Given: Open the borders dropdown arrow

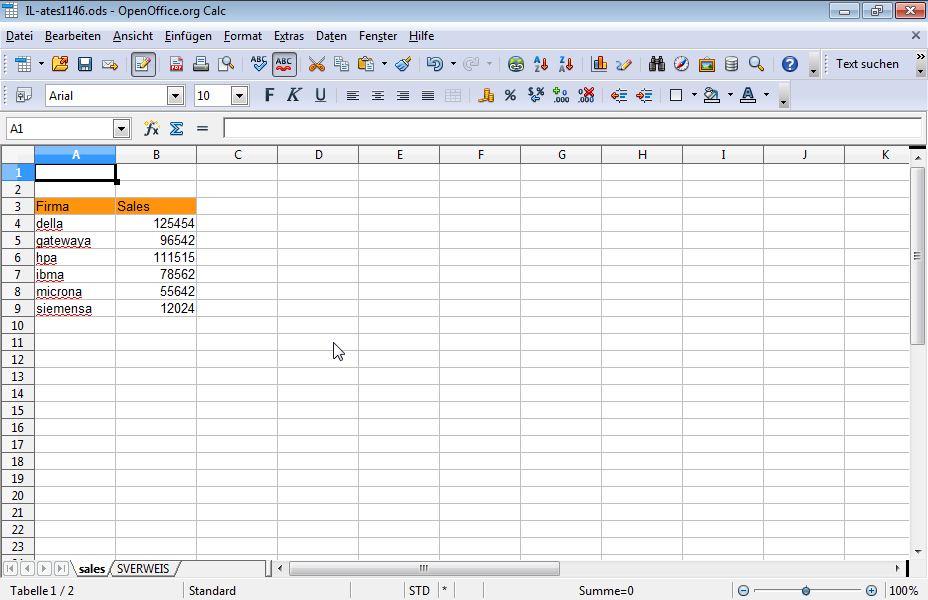Looking at the screenshot, I should tap(694, 95).
